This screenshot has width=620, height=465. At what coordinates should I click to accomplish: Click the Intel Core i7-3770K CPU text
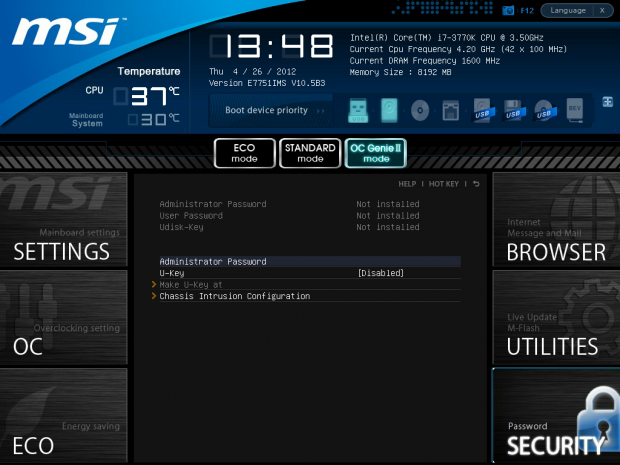click(x=446, y=38)
